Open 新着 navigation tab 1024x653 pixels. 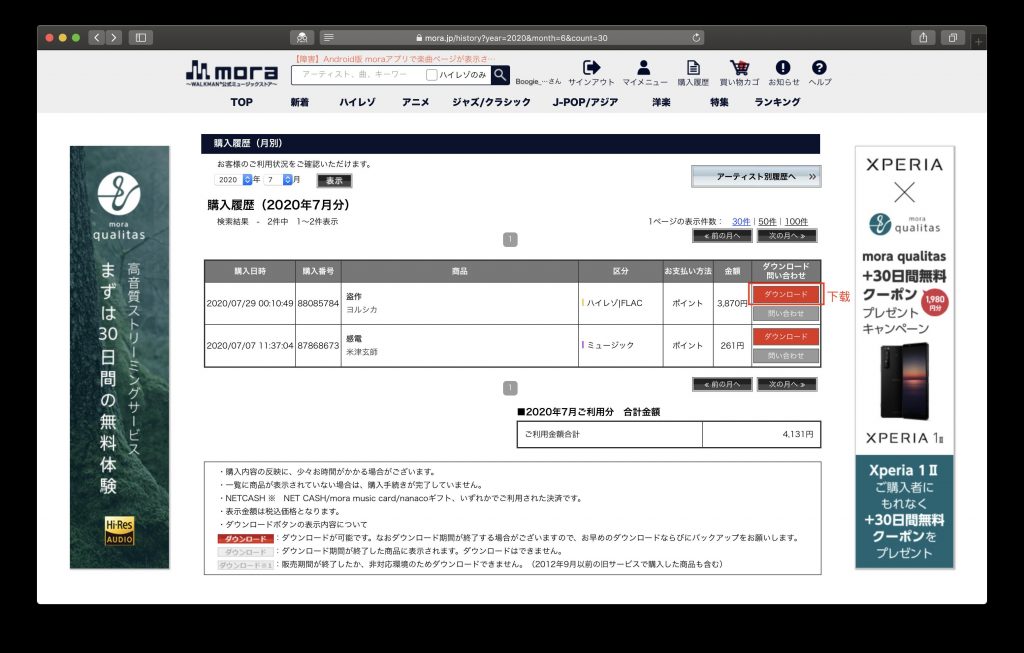coord(300,102)
